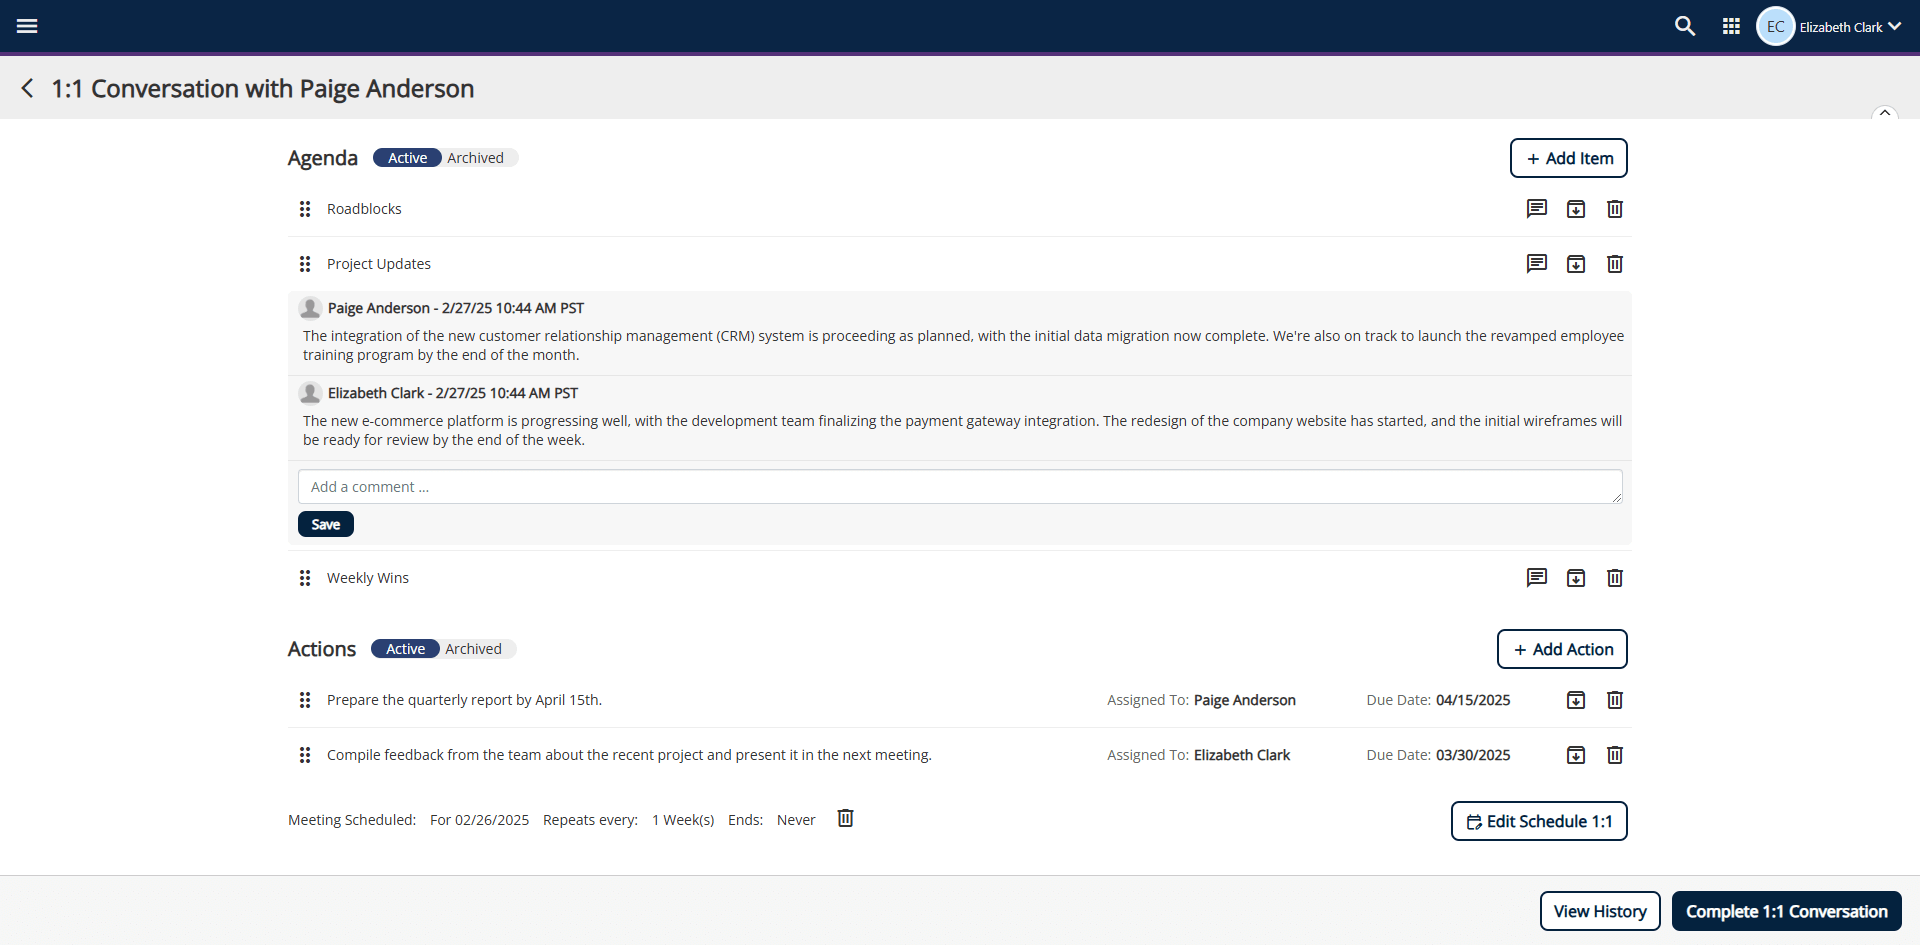Click Elizabeth Clark's comment avatar
Viewport: 1920px width, 945px height.
310,393
